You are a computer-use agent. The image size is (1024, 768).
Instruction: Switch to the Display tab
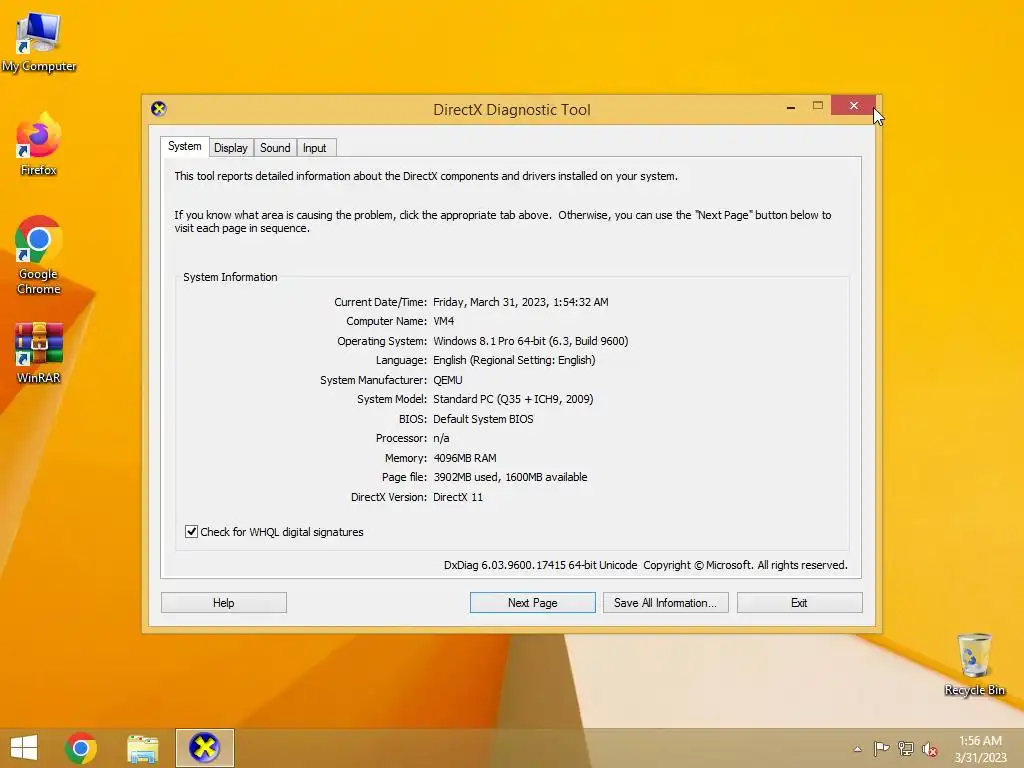[x=231, y=148]
